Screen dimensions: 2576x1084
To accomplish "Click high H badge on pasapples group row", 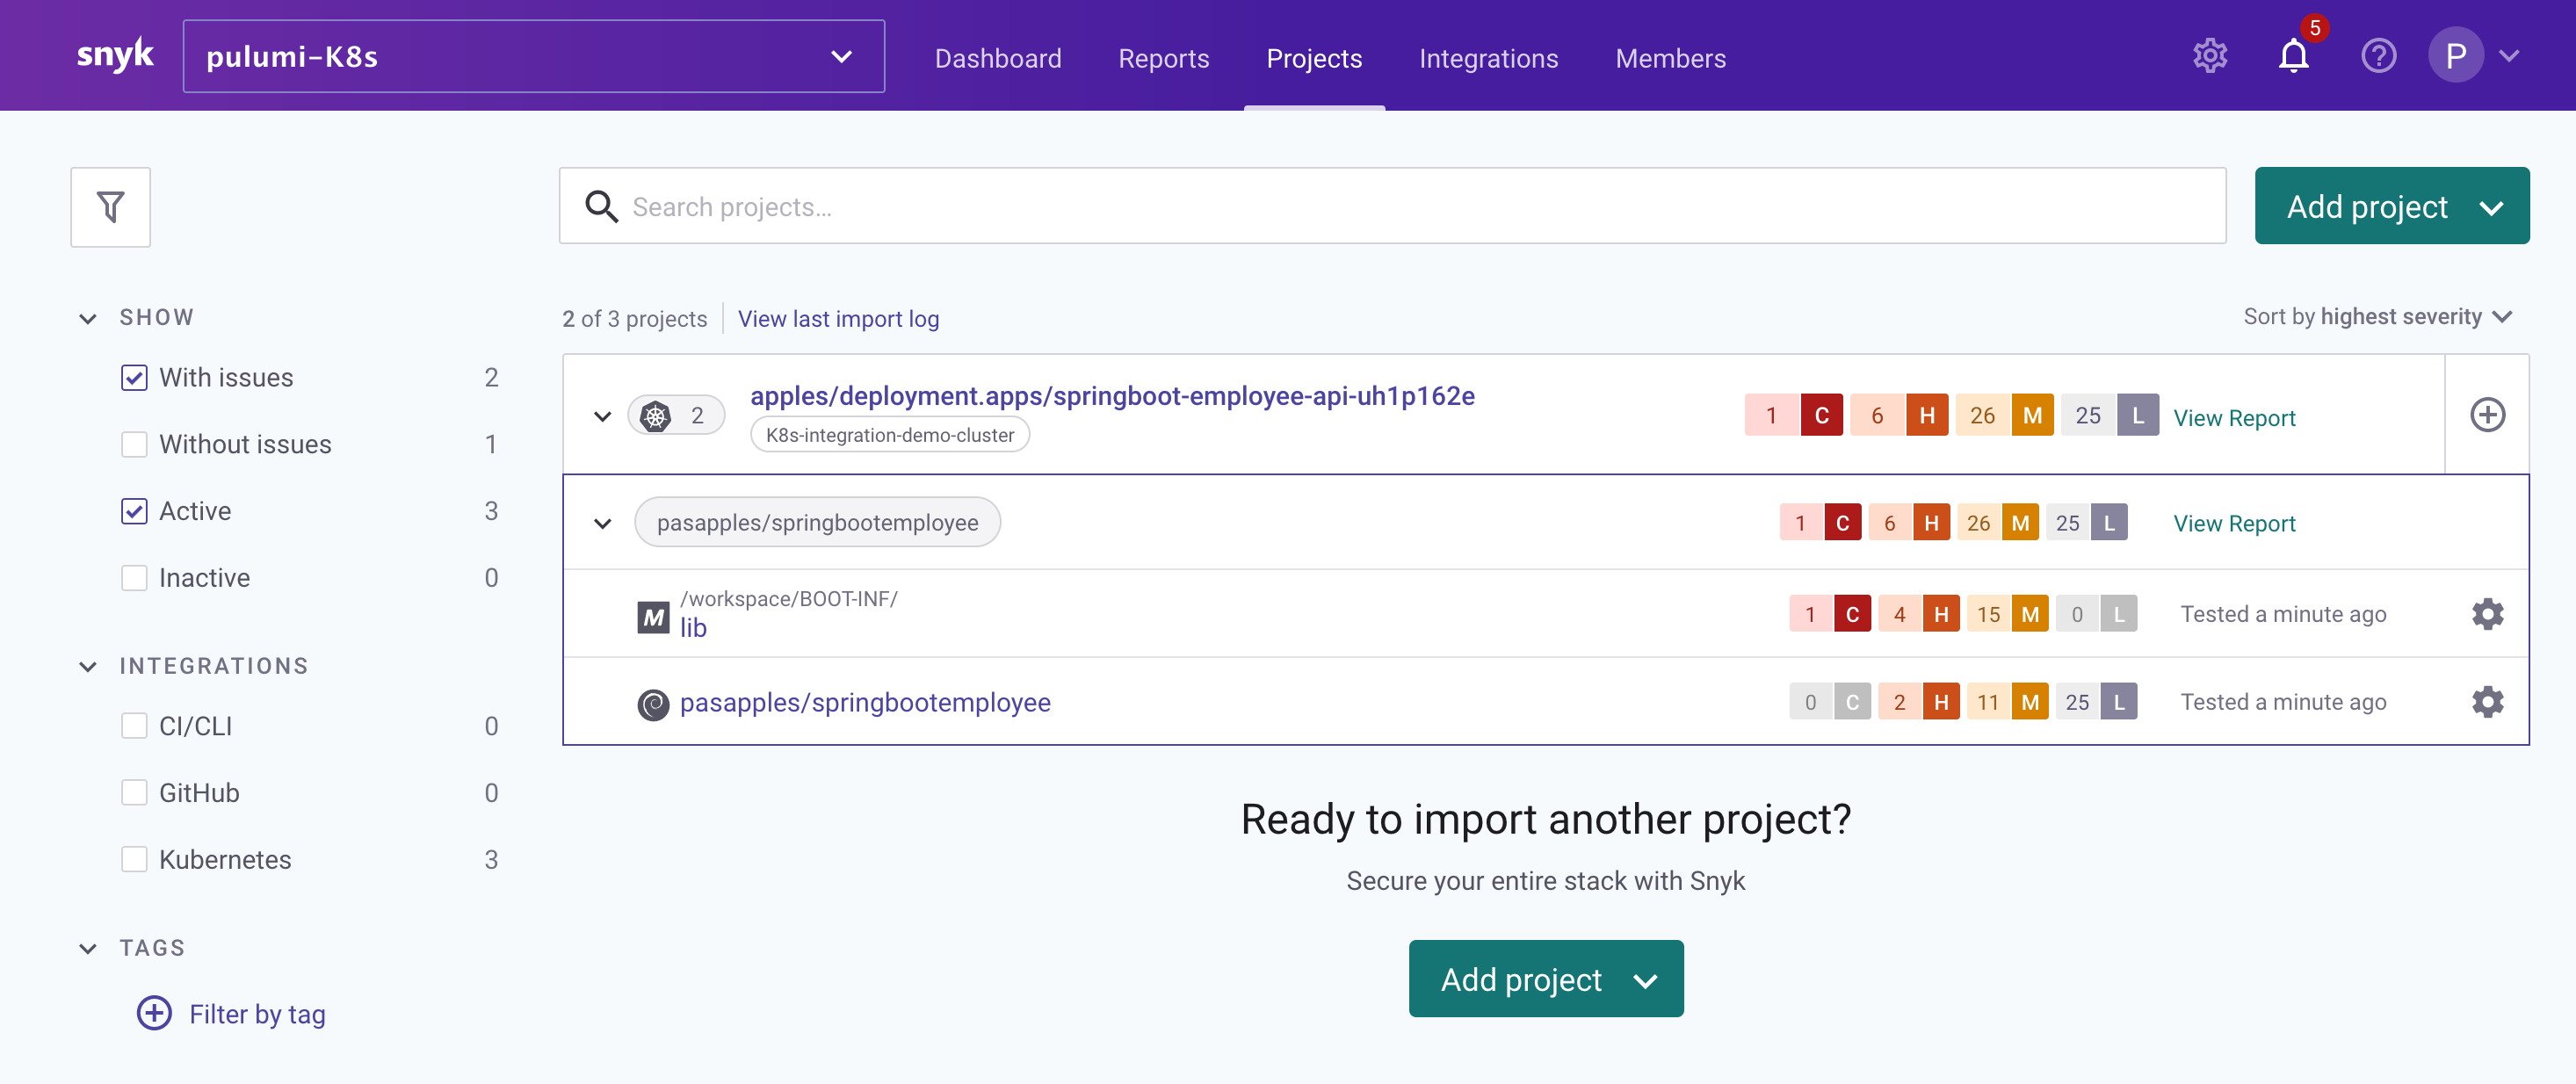I will pos(1931,523).
